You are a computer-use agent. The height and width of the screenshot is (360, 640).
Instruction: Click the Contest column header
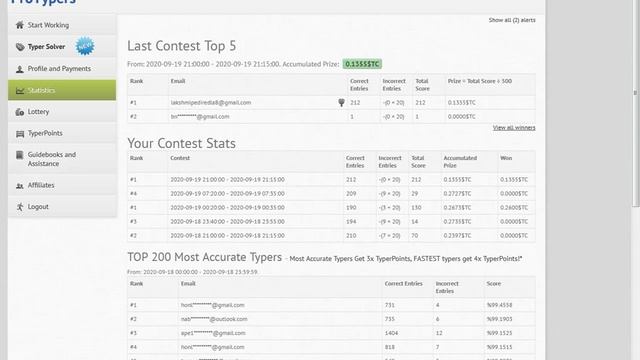click(x=180, y=158)
